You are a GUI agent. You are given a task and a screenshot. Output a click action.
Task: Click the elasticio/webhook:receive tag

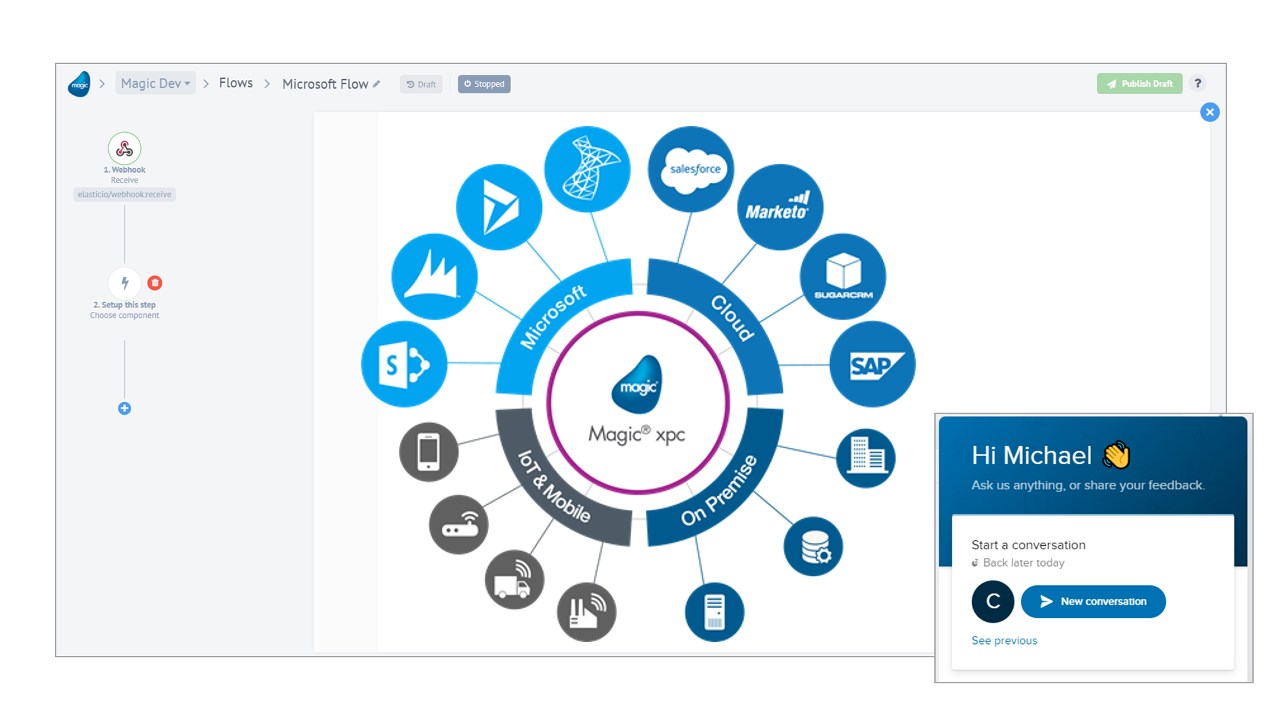[125, 194]
